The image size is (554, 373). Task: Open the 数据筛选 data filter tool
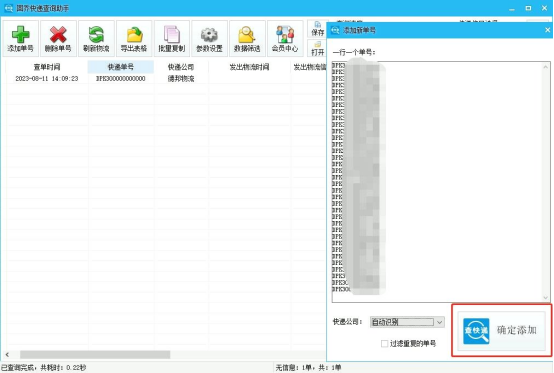pyautogui.click(x=247, y=39)
